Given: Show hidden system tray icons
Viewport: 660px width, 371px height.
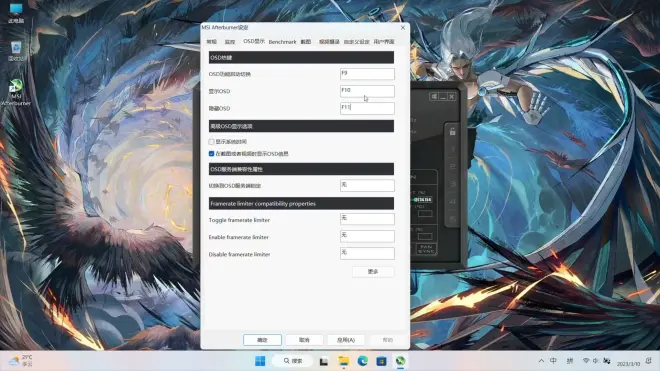Looking at the screenshot, I should tap(541, 361).
